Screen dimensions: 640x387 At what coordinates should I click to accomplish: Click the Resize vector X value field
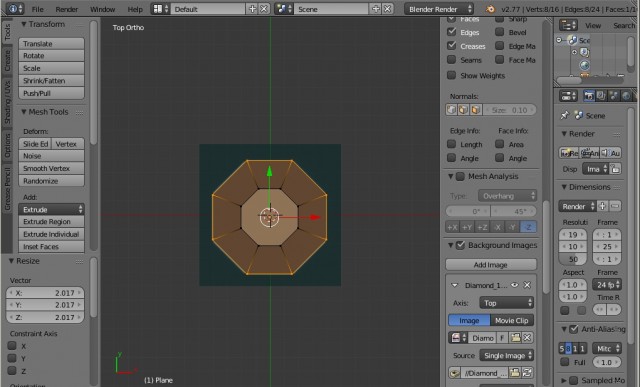click(45, 293)
